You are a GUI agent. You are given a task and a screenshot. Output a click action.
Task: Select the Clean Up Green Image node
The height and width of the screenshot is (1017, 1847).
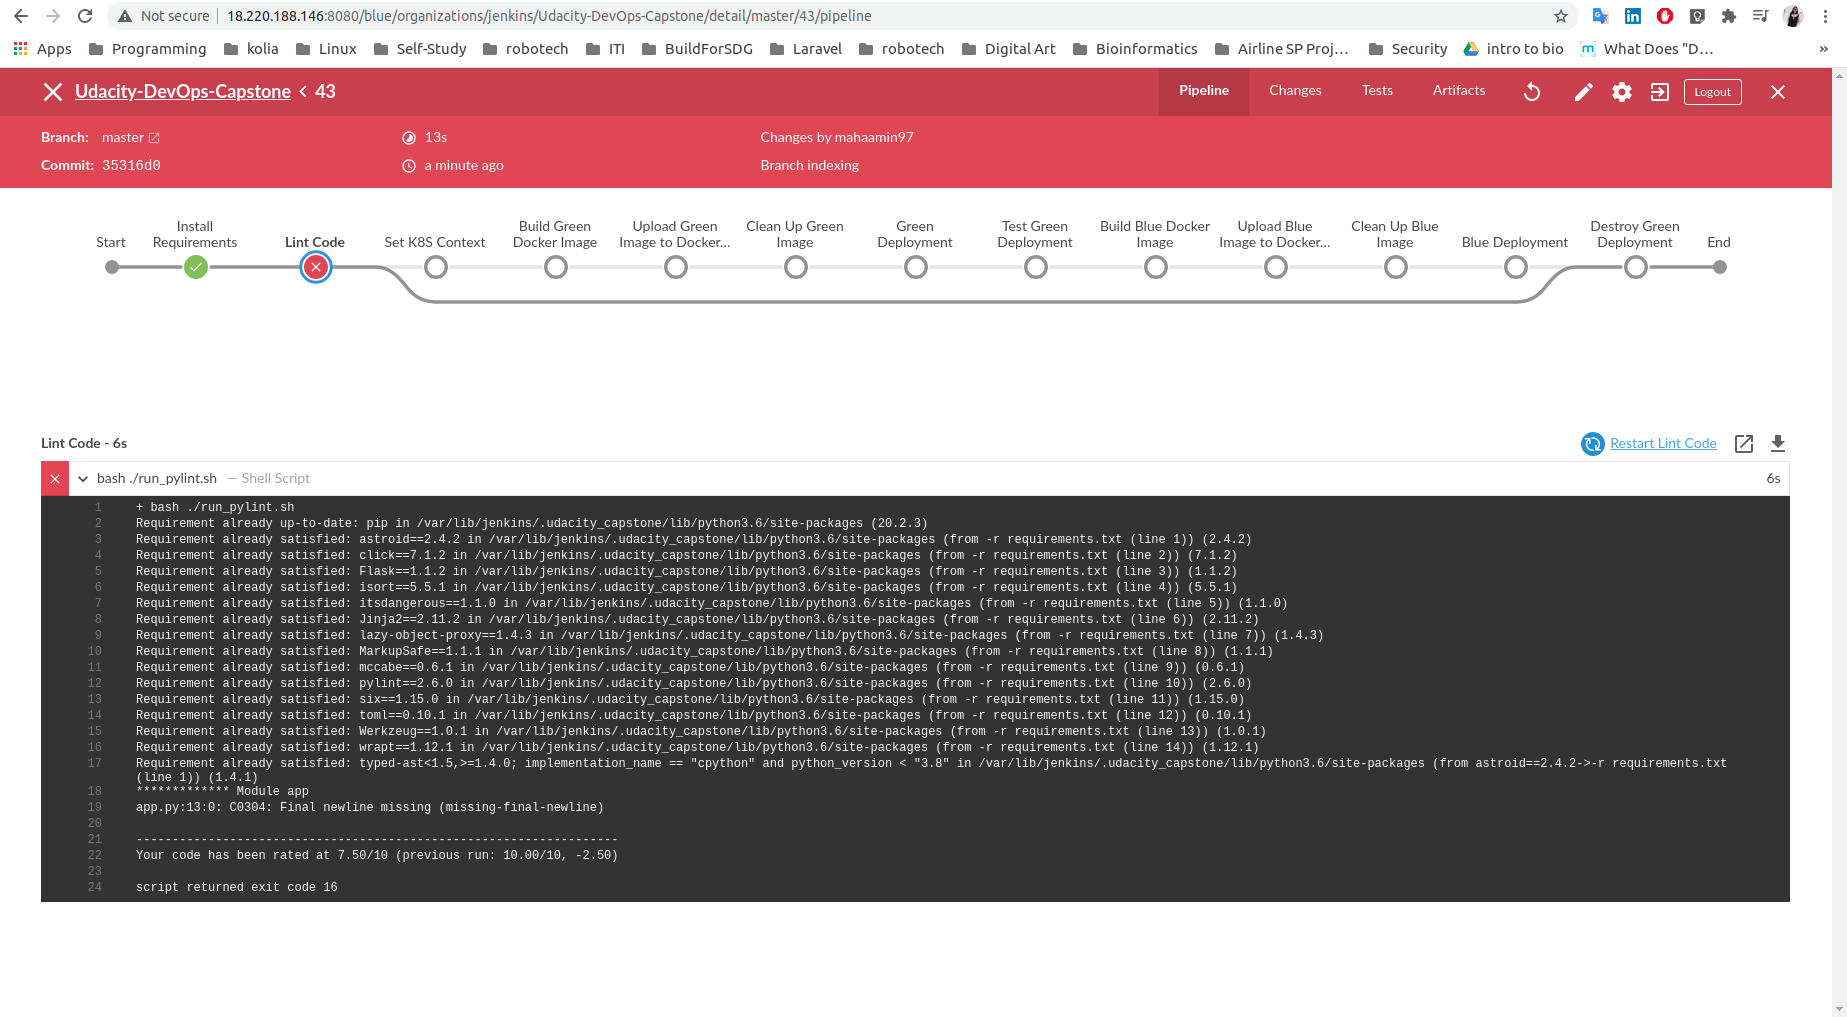tap(796, 267)
